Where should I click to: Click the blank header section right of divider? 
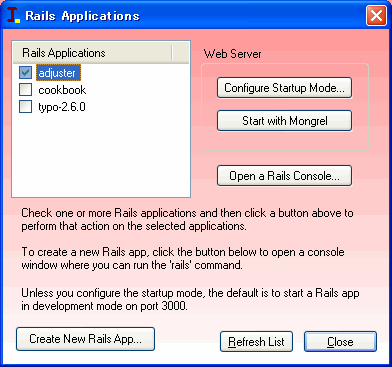(x=181, y=53)
